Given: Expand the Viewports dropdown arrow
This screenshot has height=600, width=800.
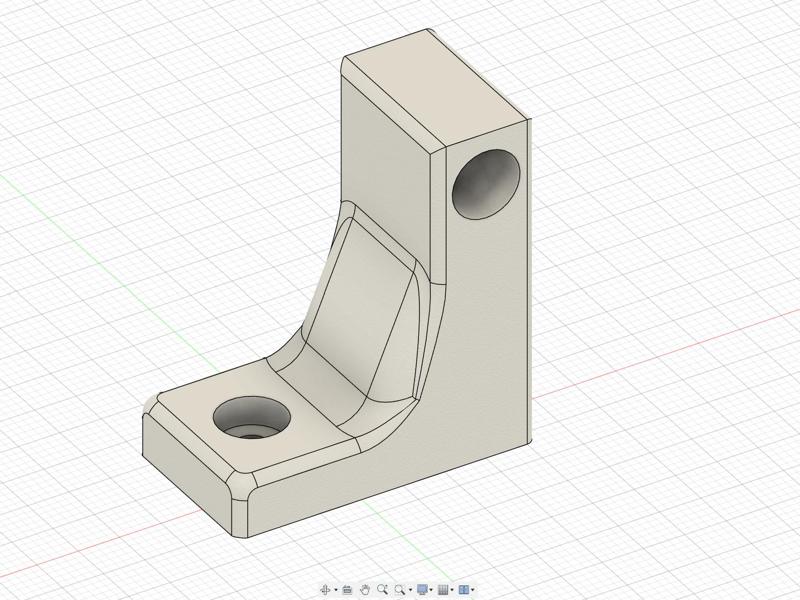Looking at the screenshot, I should (x=473, y=588).
